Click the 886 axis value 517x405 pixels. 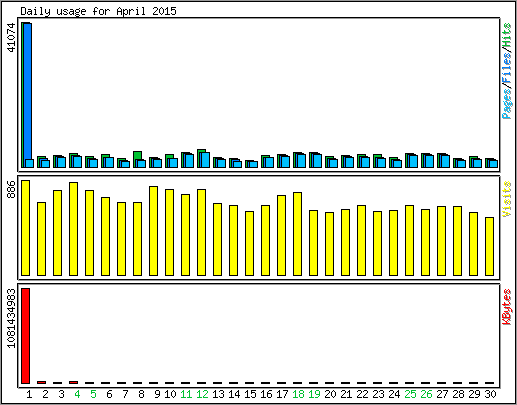(x=11, y=189)
